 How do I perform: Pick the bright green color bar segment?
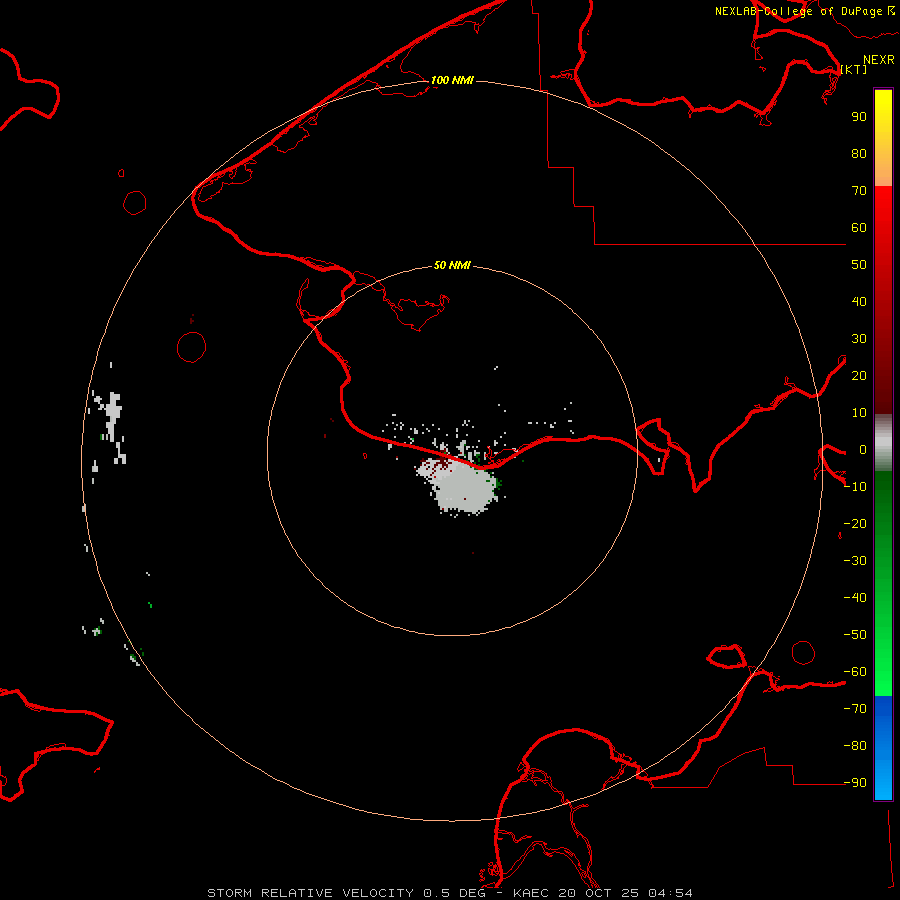click(883, 660)
